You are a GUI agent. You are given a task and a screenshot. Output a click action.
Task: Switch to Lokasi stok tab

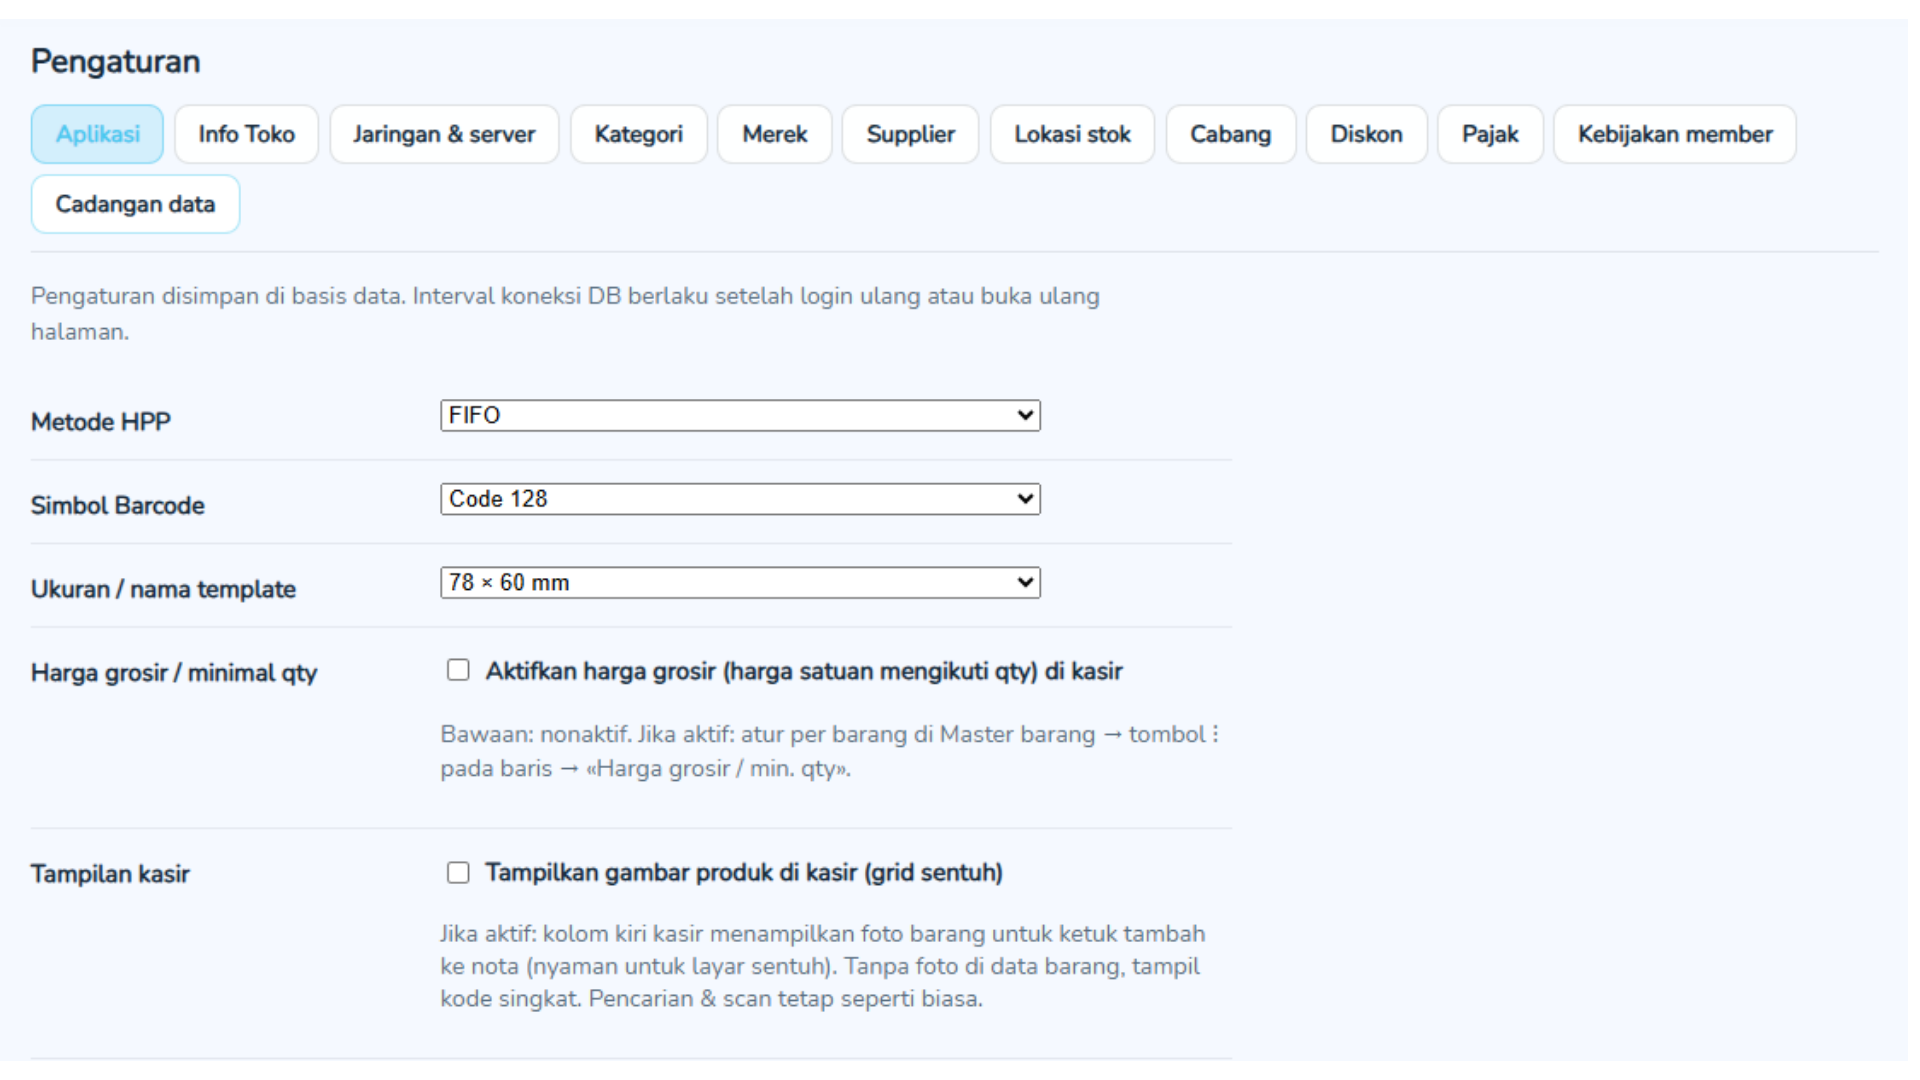1072,134
